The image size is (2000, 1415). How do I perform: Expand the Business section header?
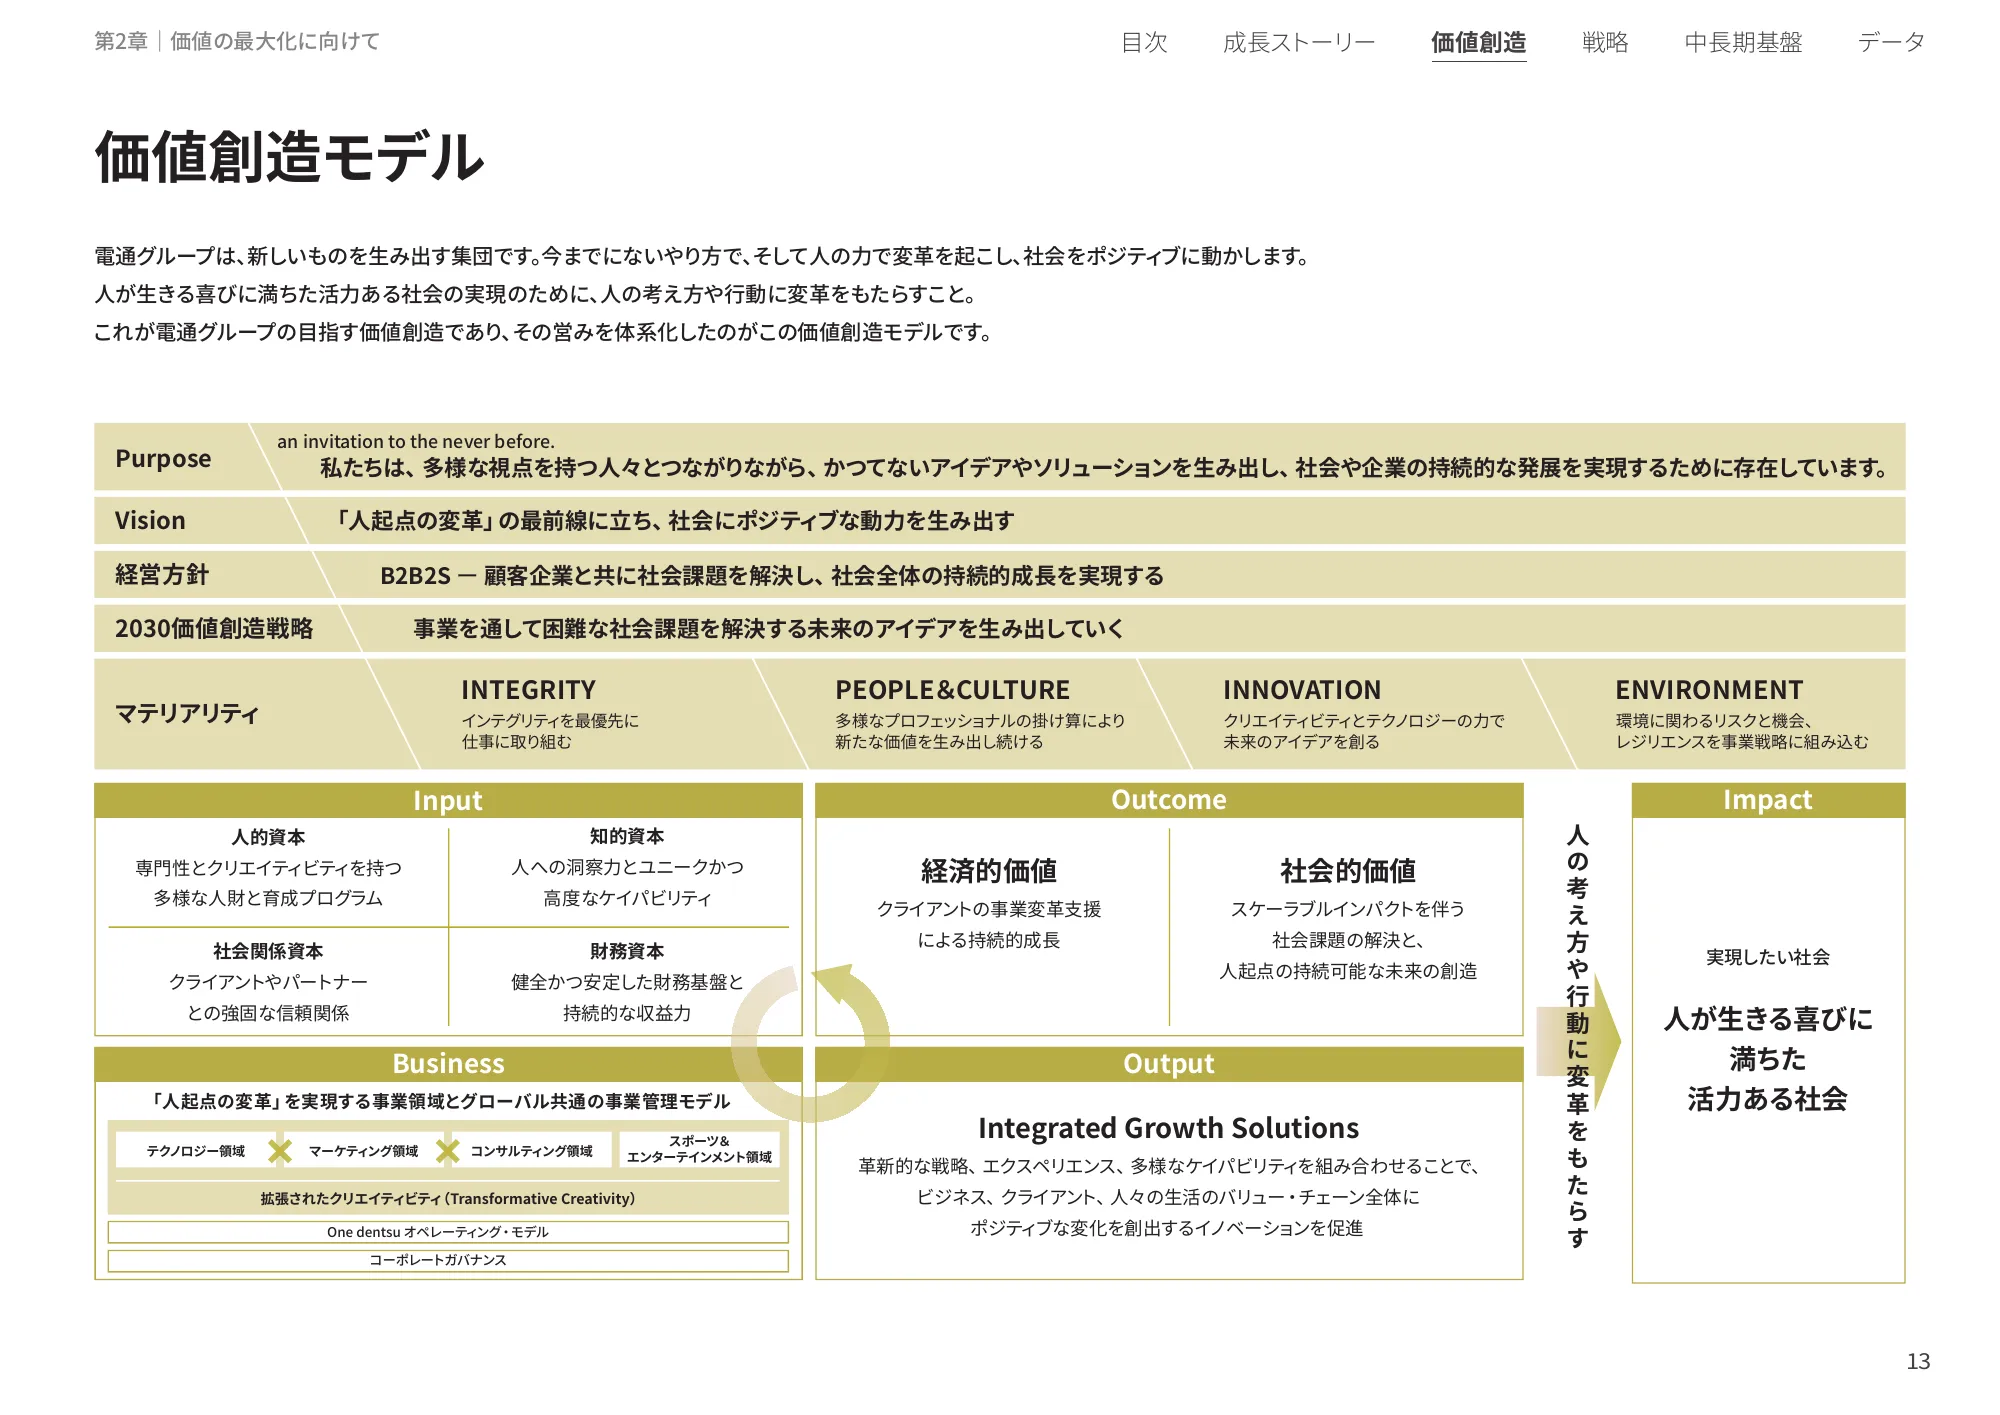[x=447, y=1063]
